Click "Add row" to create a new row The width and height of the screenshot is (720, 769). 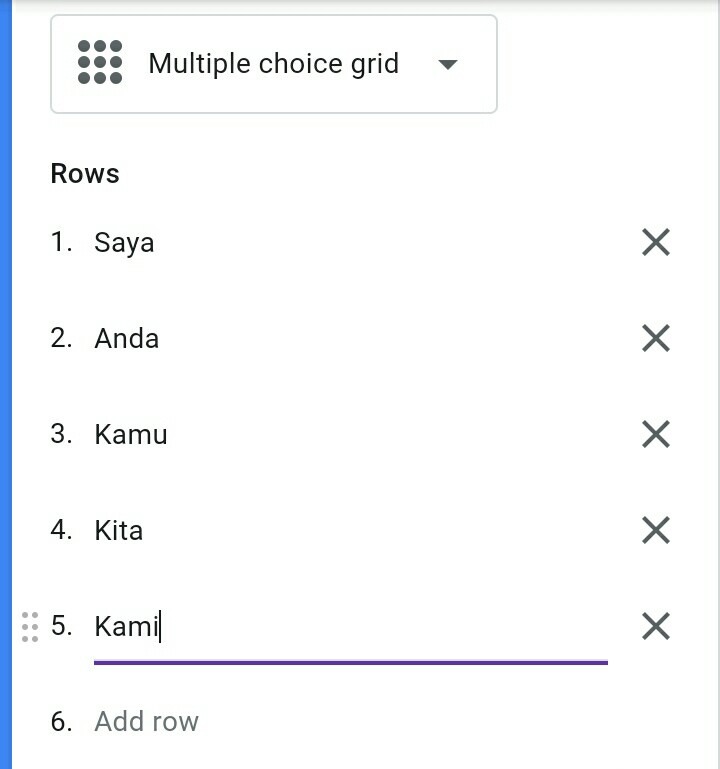[x=147, y=722]
